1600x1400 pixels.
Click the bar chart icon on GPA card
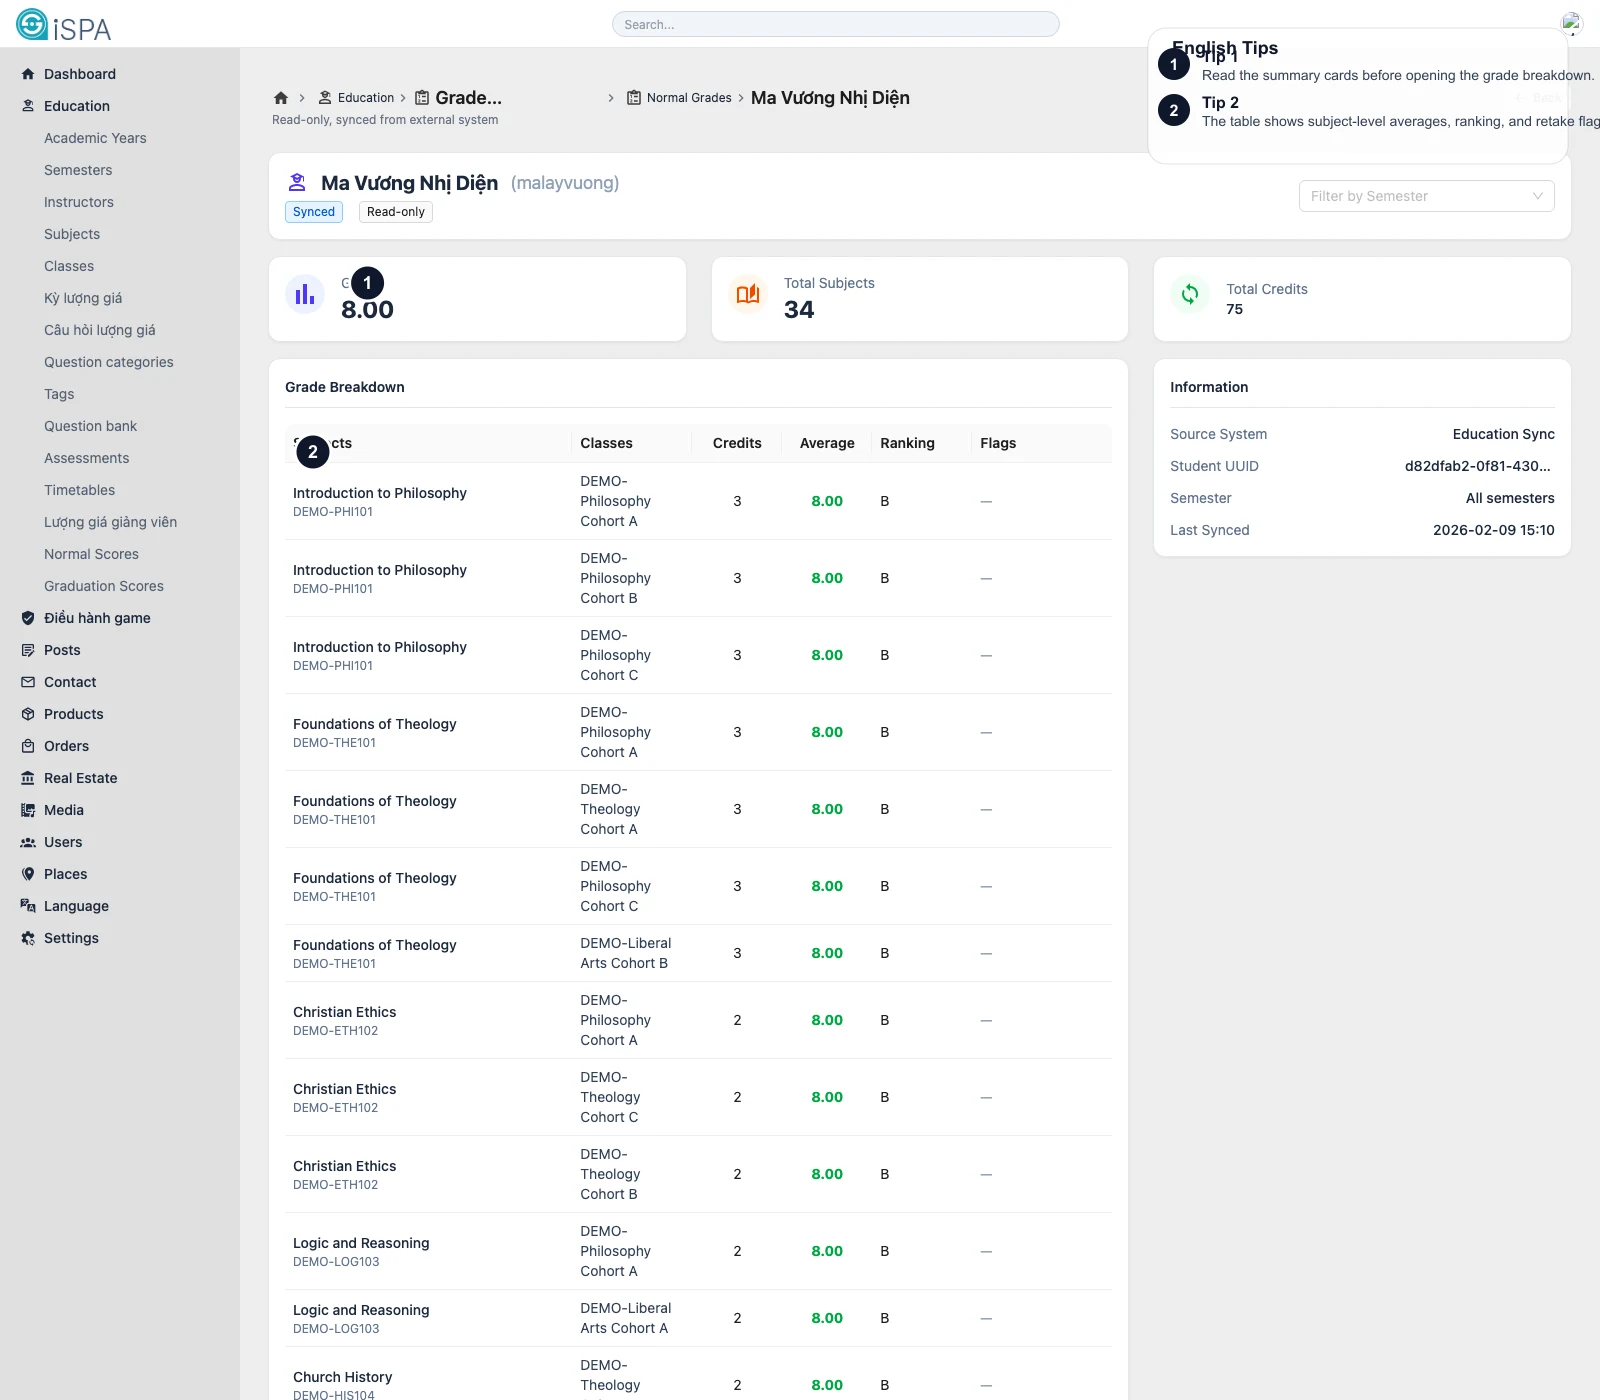305,295
